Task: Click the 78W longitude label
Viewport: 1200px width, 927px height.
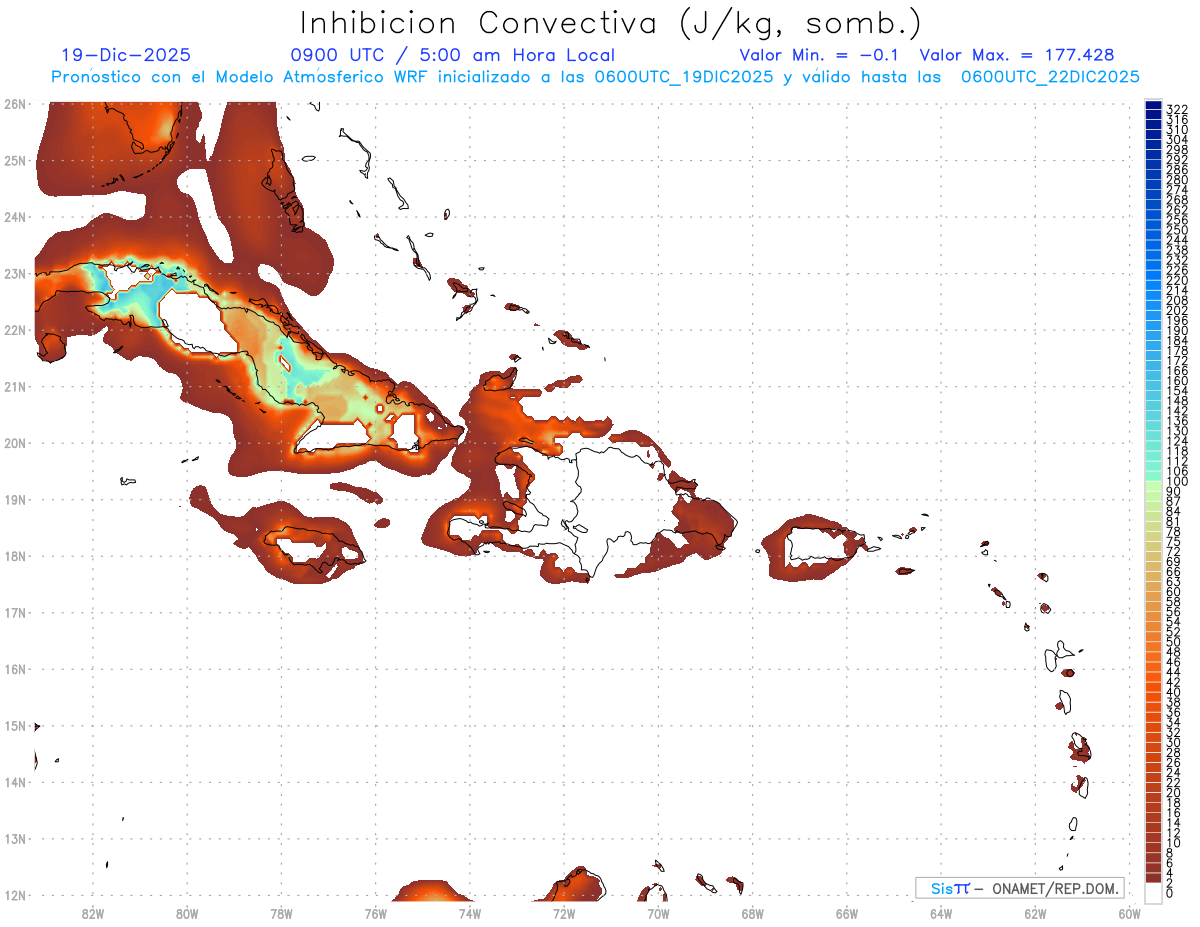Action: pyautogui.click(x=281, y=913)
